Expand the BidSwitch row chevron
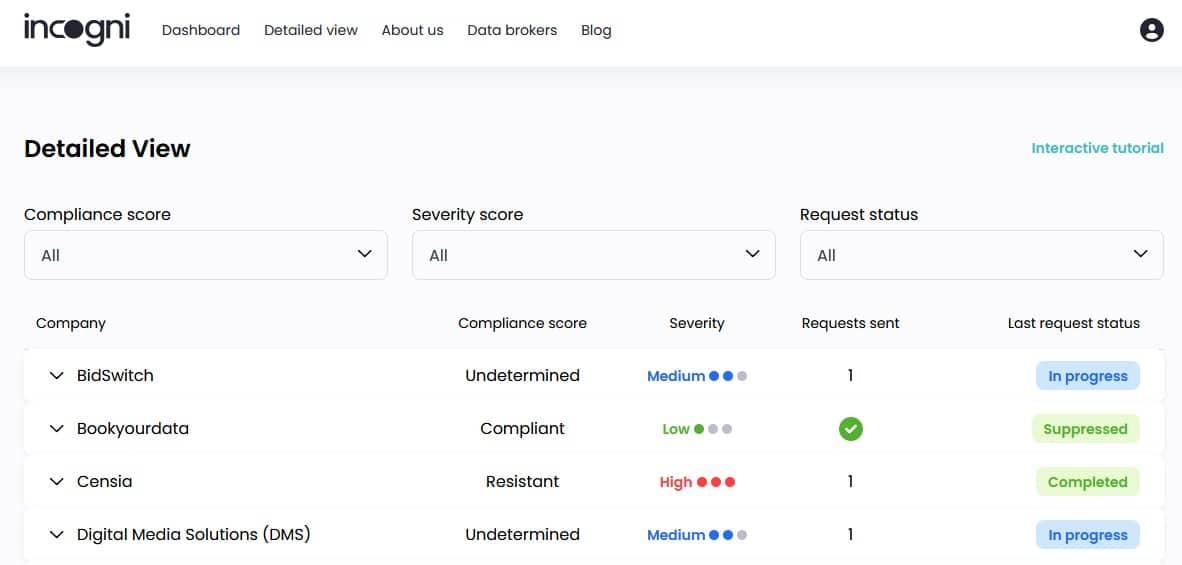Screen dimensions: 1182x565 (x=57, y=376)
